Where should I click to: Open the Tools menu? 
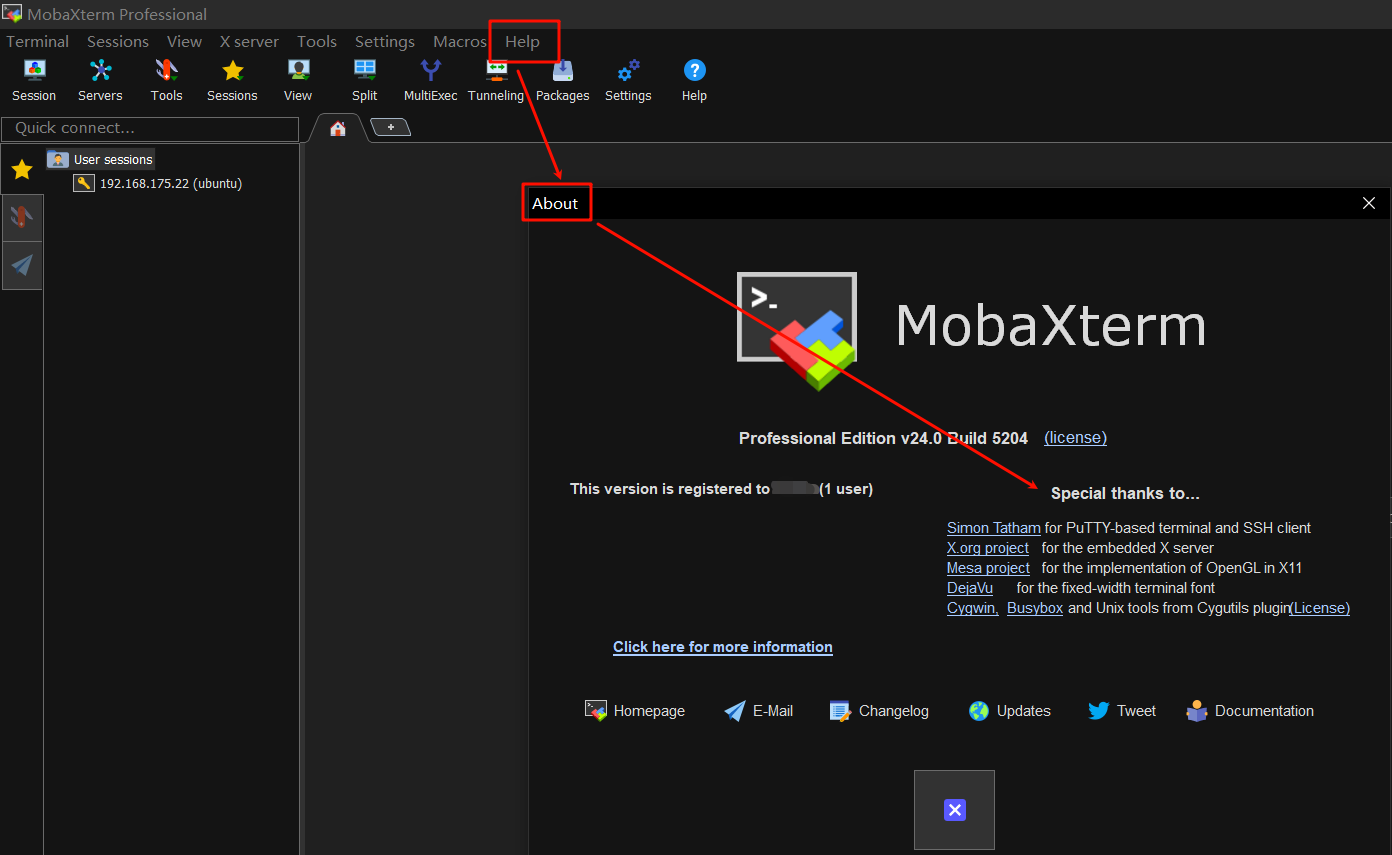click(317, 41)
